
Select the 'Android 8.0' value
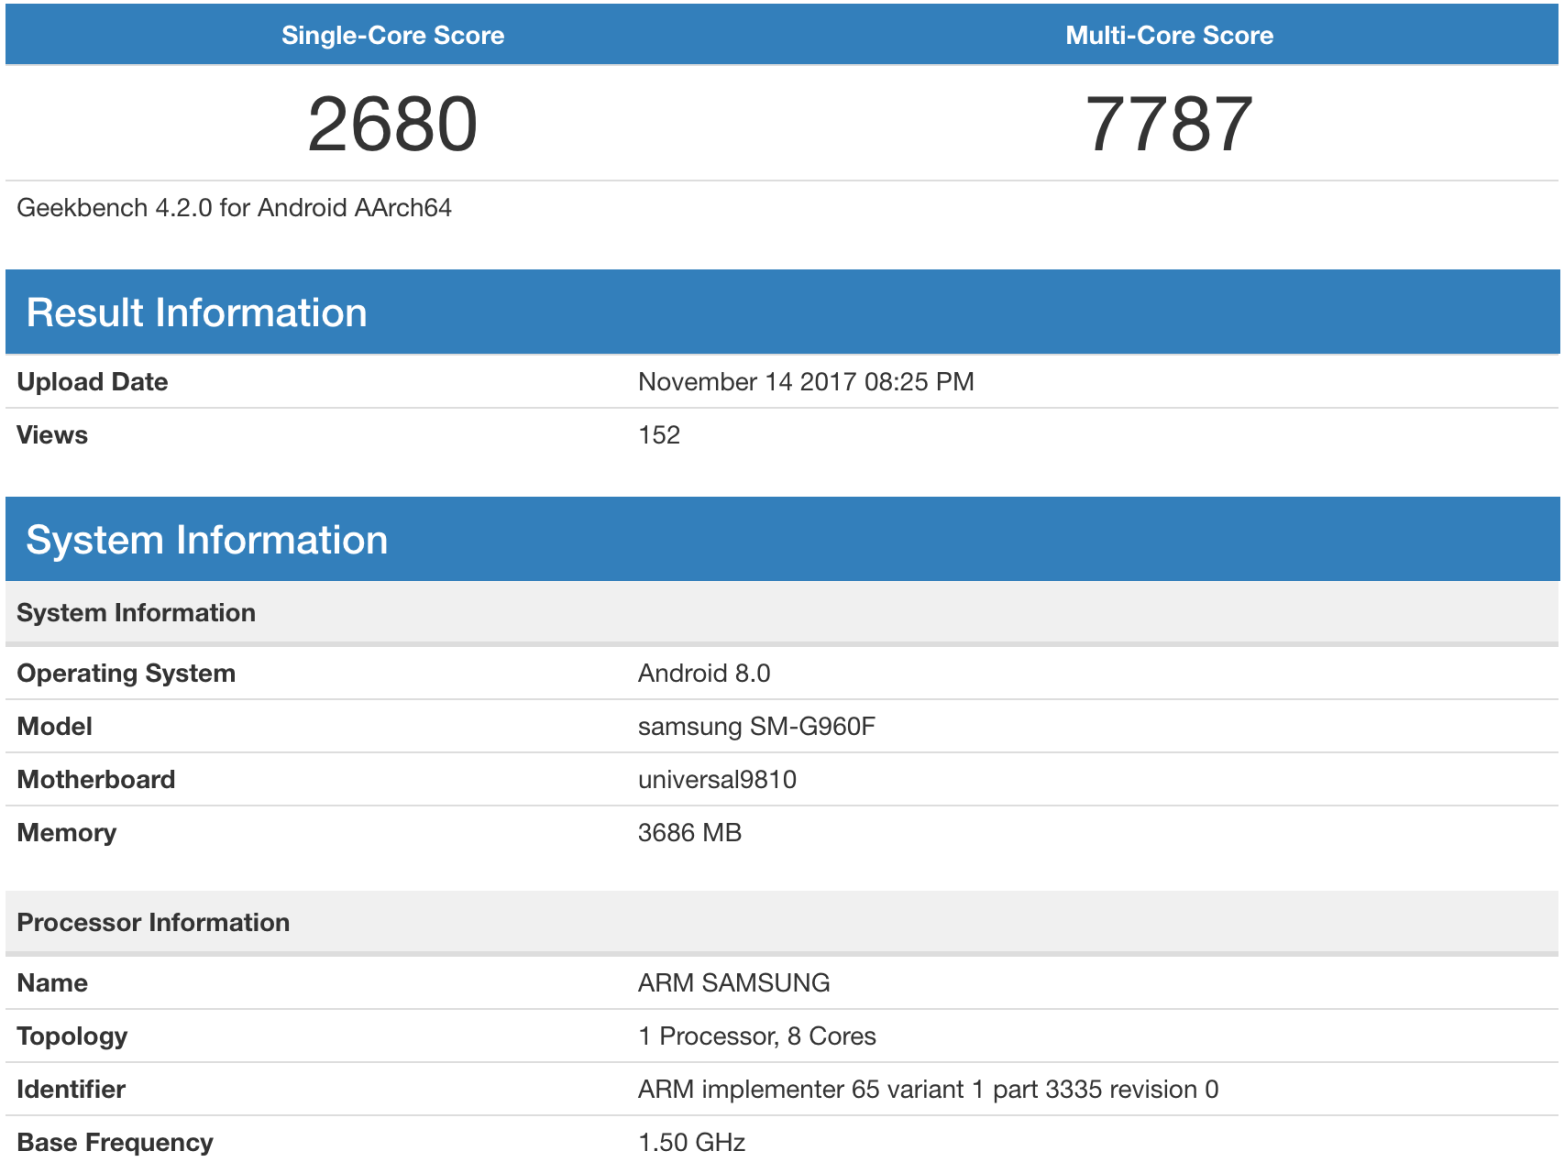pyautogui.click(x=704, y=673)
